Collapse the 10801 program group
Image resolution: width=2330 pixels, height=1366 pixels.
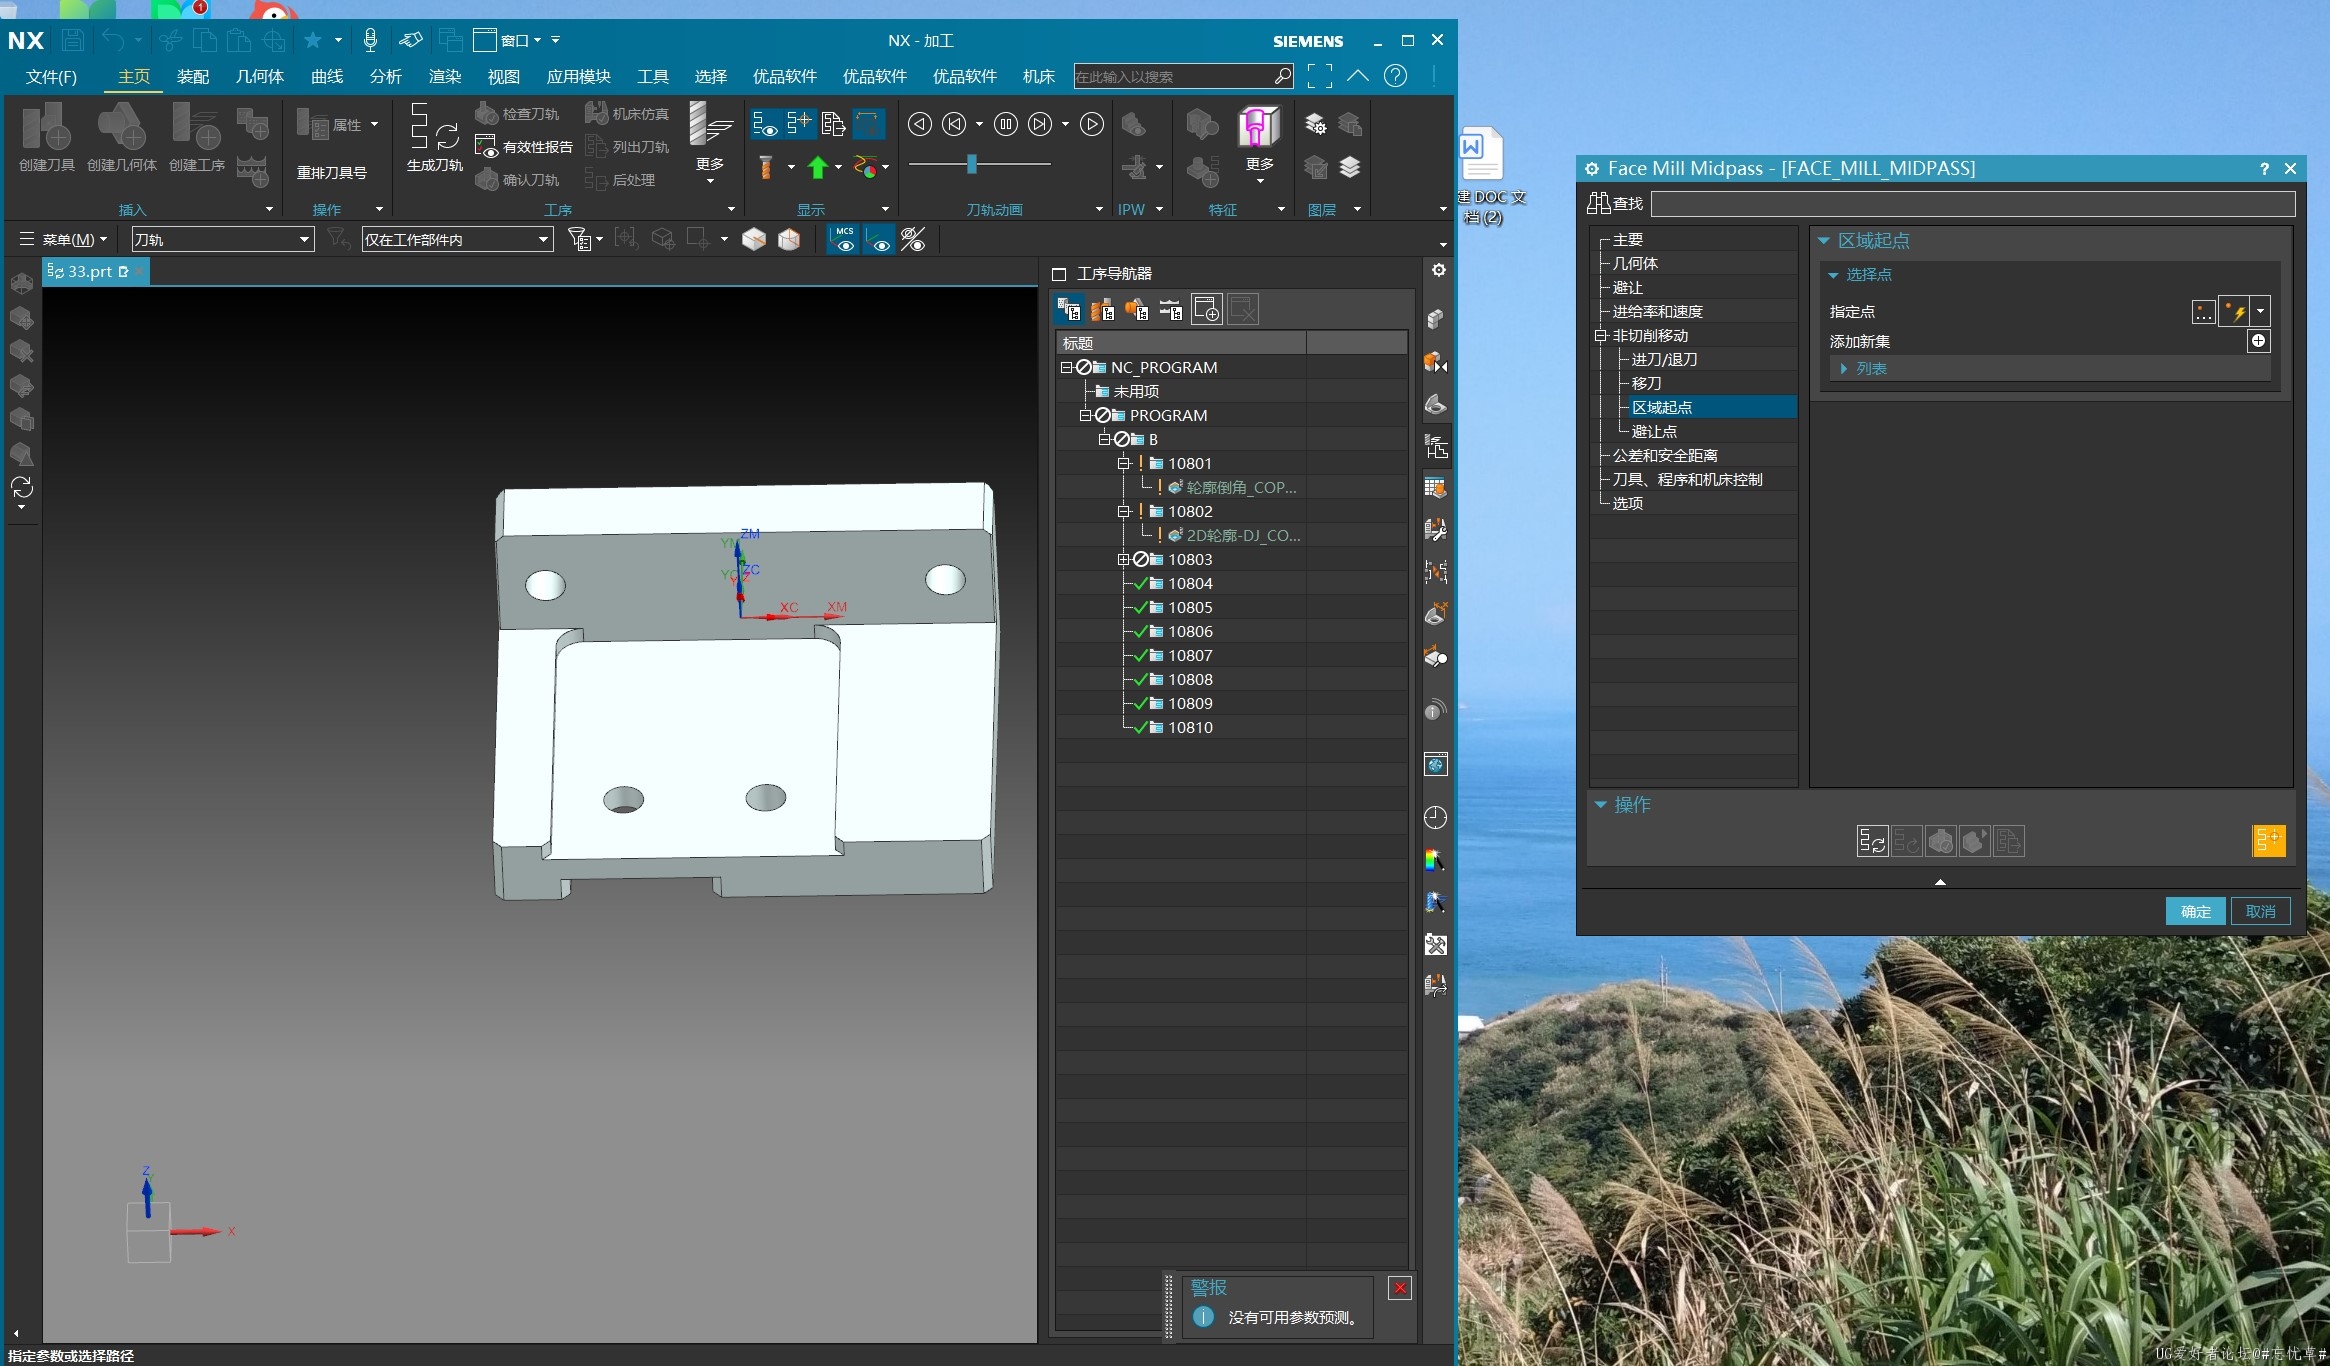tap(1123, 463)
